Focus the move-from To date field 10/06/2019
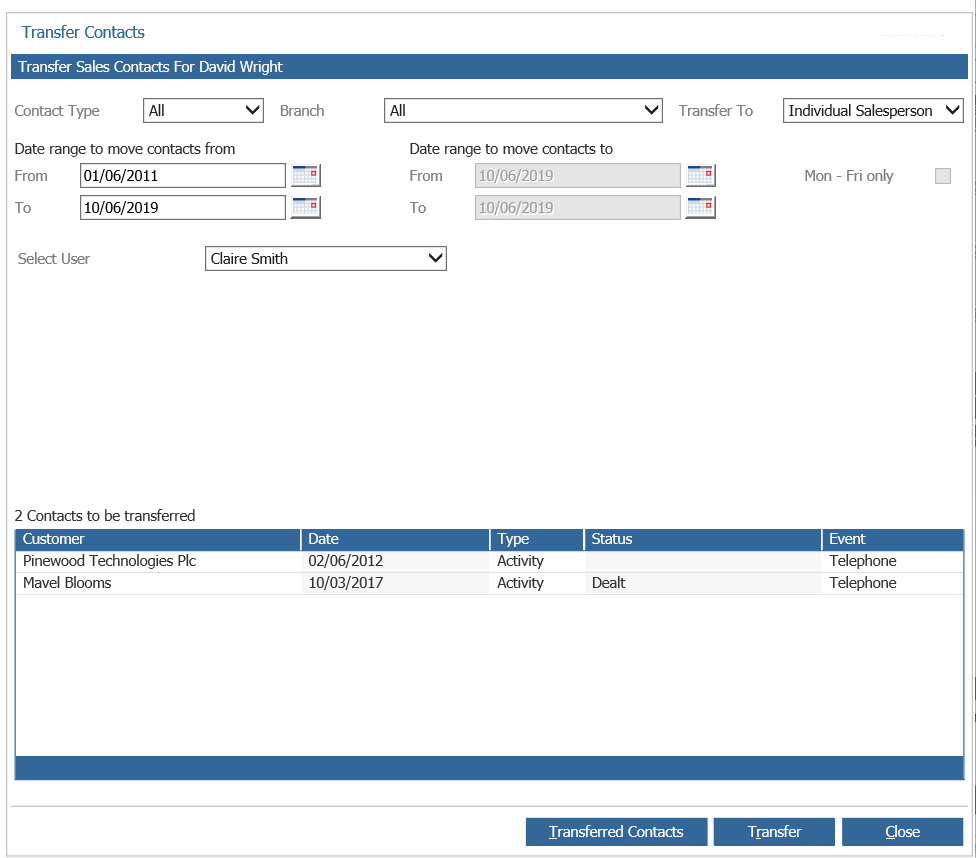Image resolution: width=976 pixels, height=858 pixels. (182, 207)
